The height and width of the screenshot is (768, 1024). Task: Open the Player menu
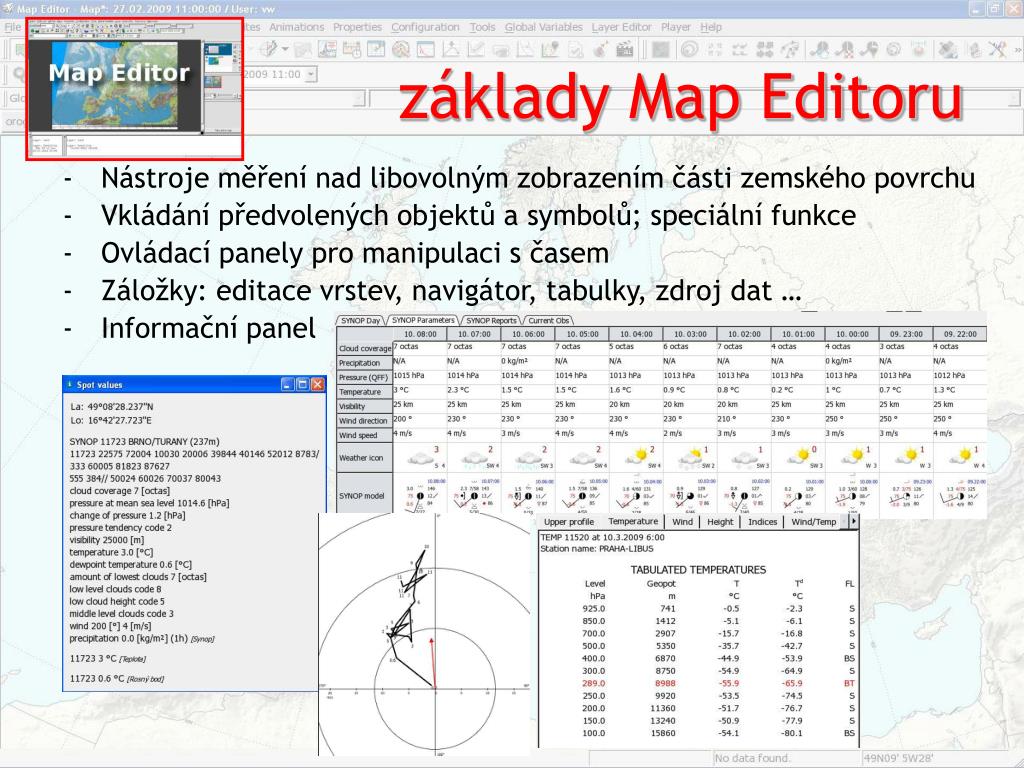[676, 27]
